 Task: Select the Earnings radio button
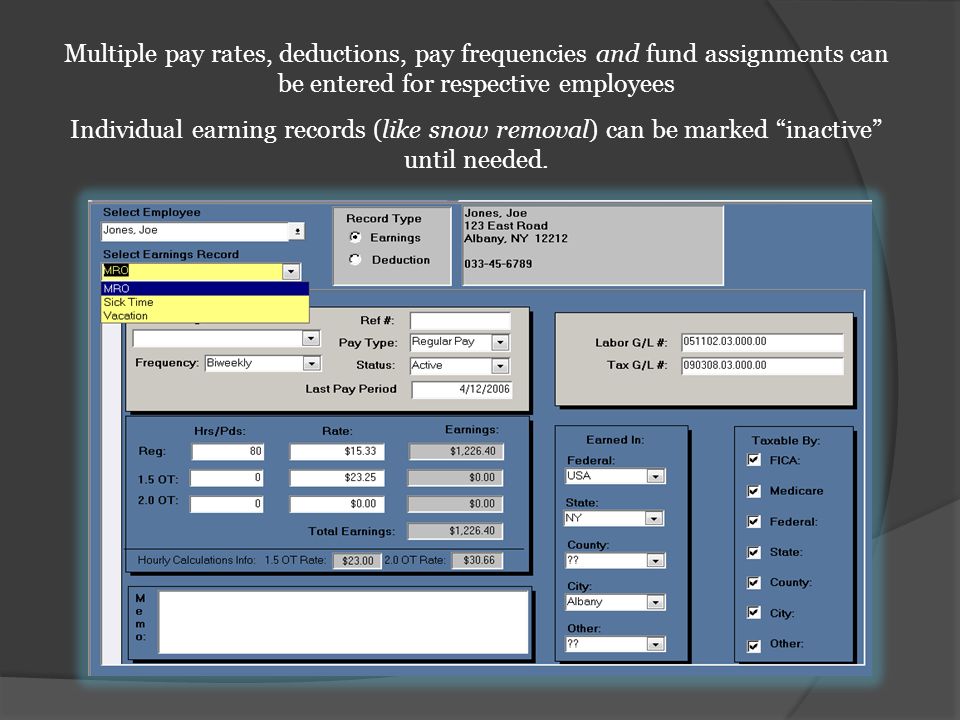tap(355, 237)
